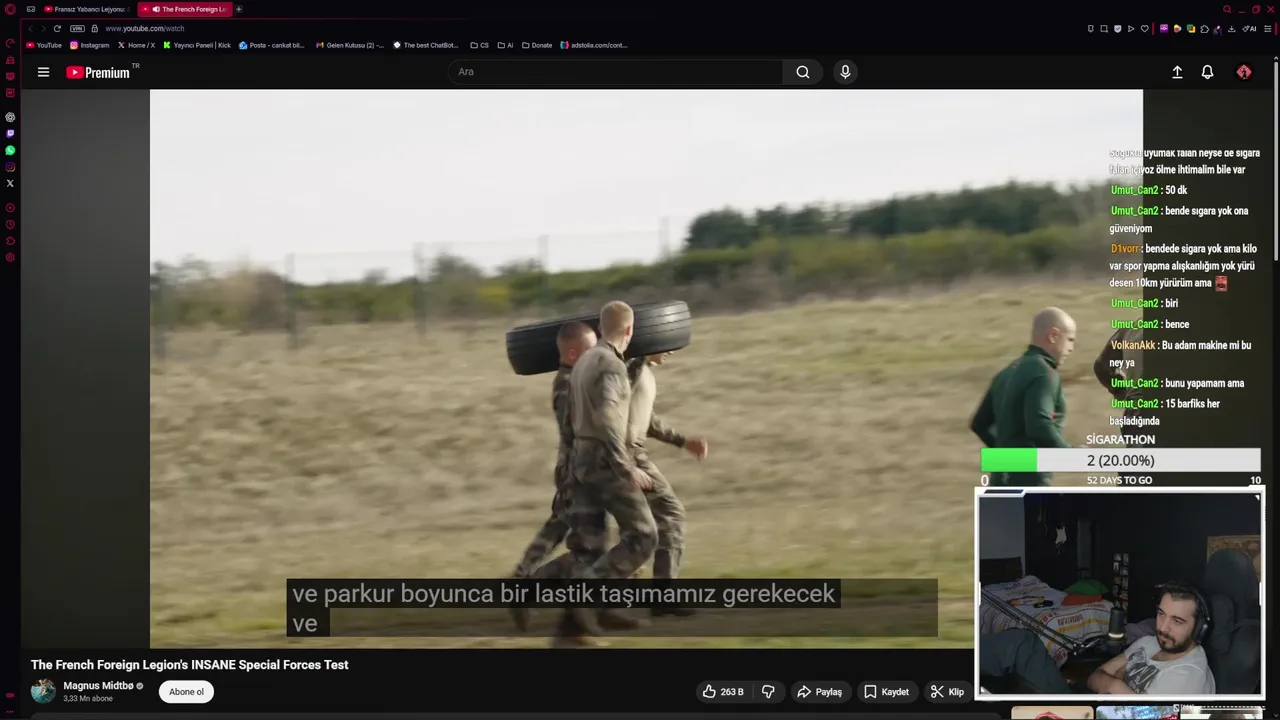Viewport: 1280px width, 720px height.
Task: Open the Opera AI toolbar button
Action: tap(1250, 28)
